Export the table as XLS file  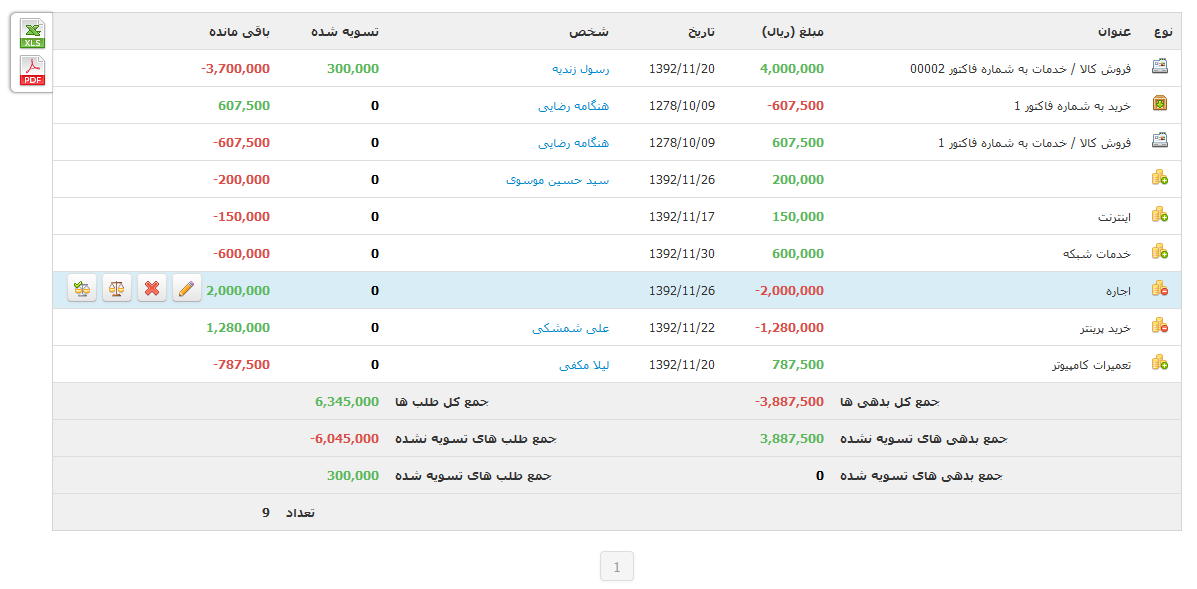coord(33,33)
